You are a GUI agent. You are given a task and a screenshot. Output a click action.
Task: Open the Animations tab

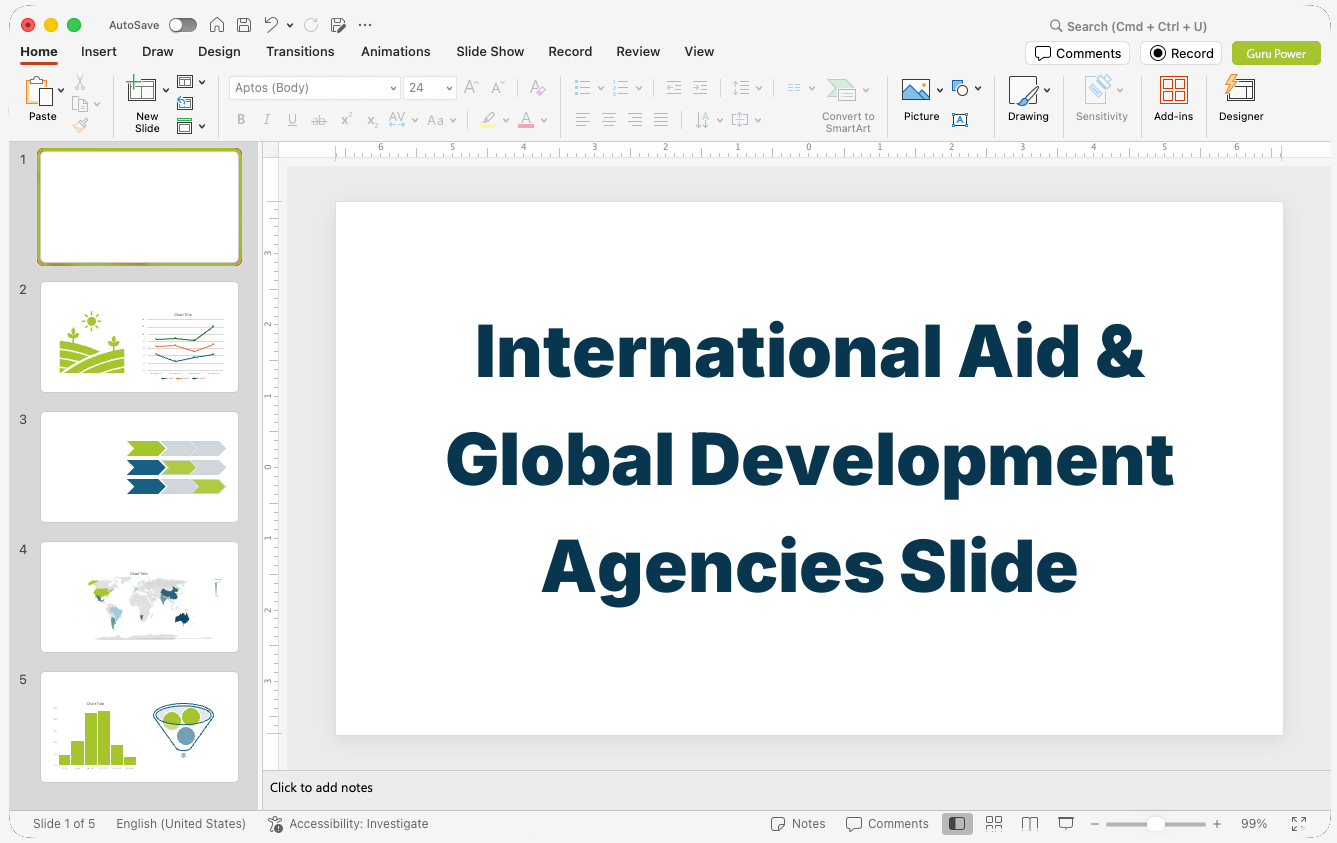pyautogui.click(x=396, y=52)
